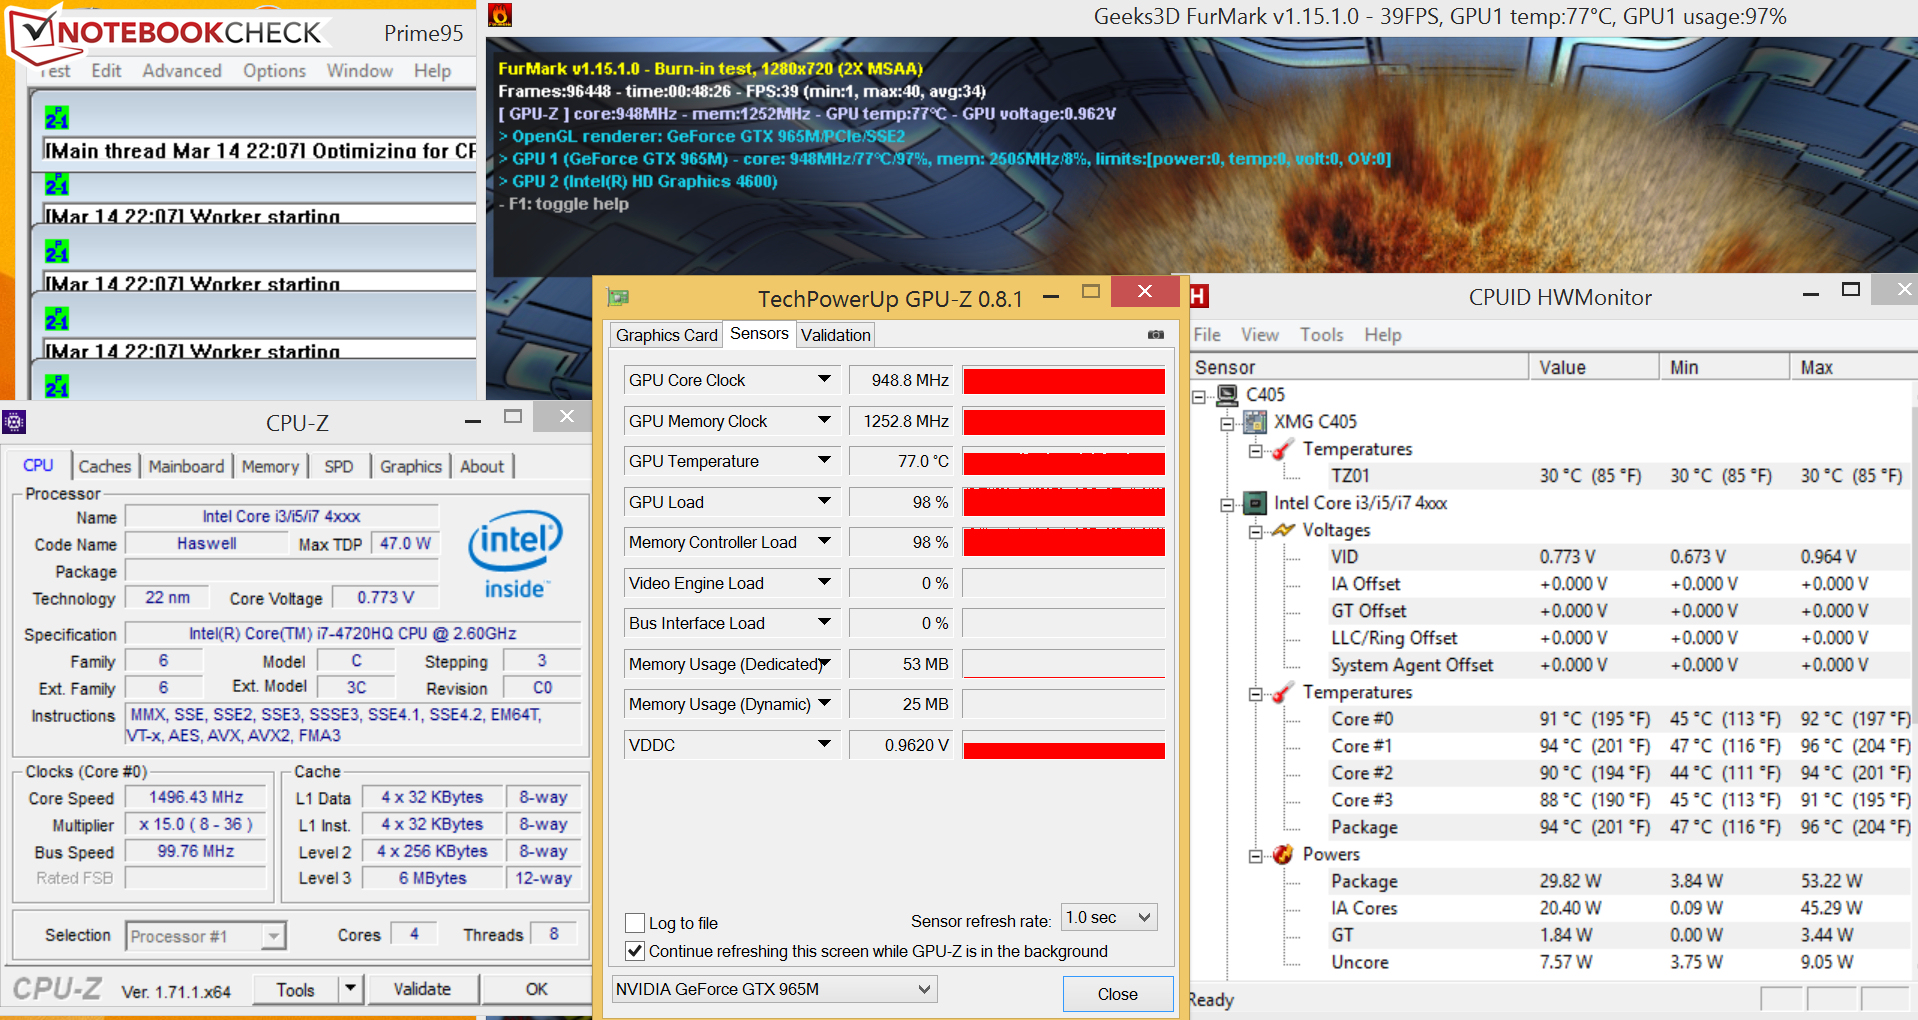Click the computer icon beside C405 in HWMonitor

click(1227, 395)
